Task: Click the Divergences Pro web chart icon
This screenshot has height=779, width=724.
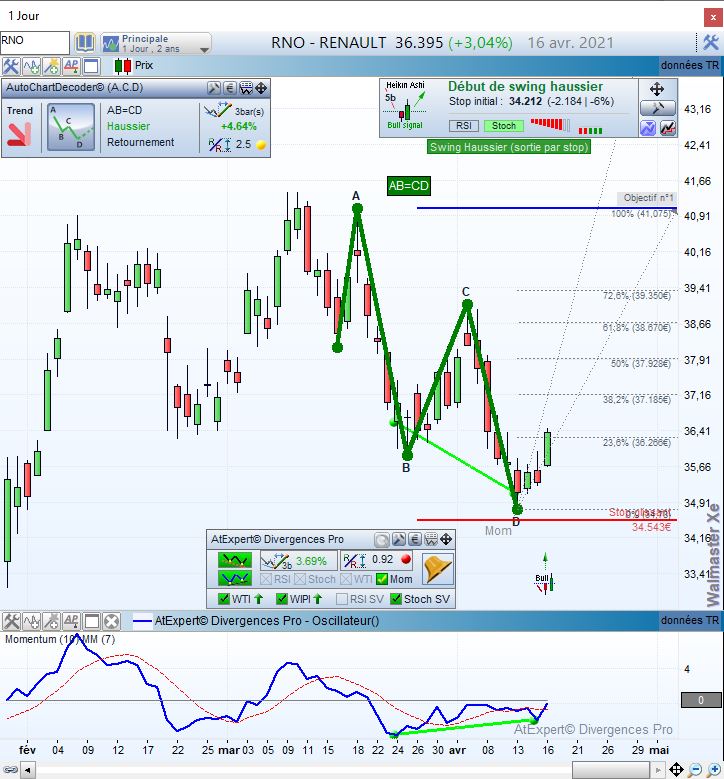Action: (431, 540)
